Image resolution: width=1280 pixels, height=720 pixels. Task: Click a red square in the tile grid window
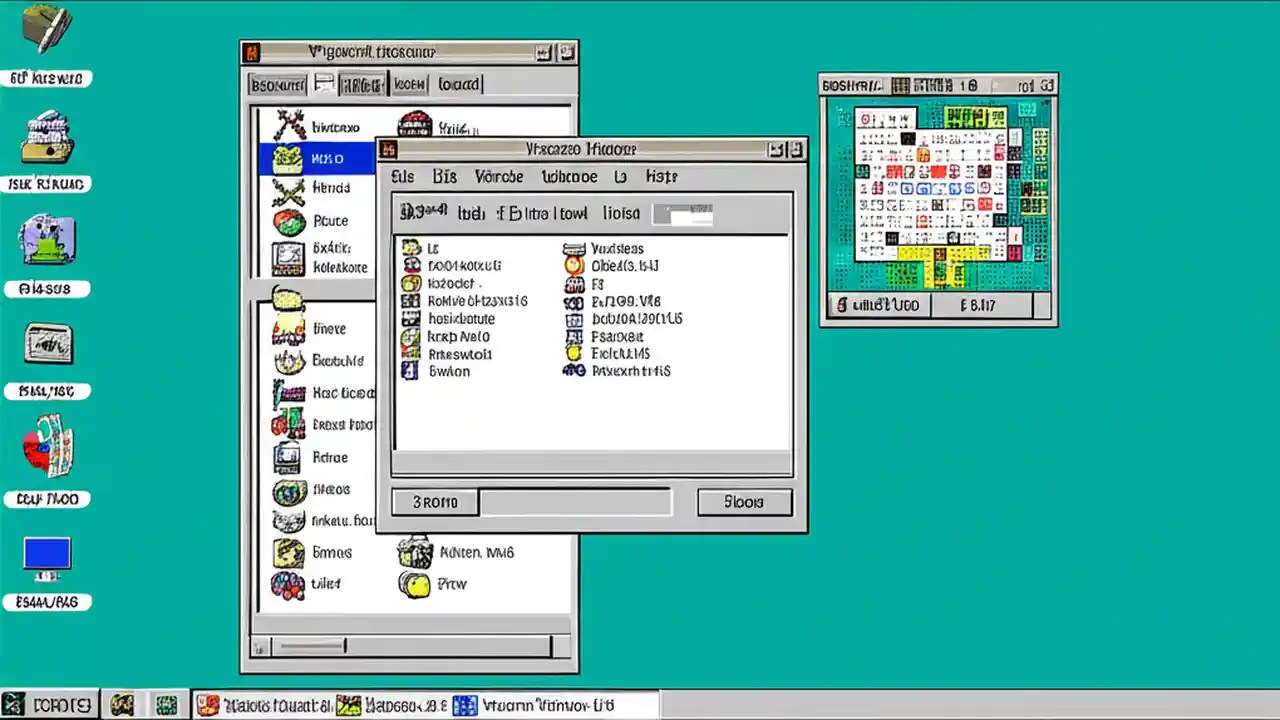point(941,172)
